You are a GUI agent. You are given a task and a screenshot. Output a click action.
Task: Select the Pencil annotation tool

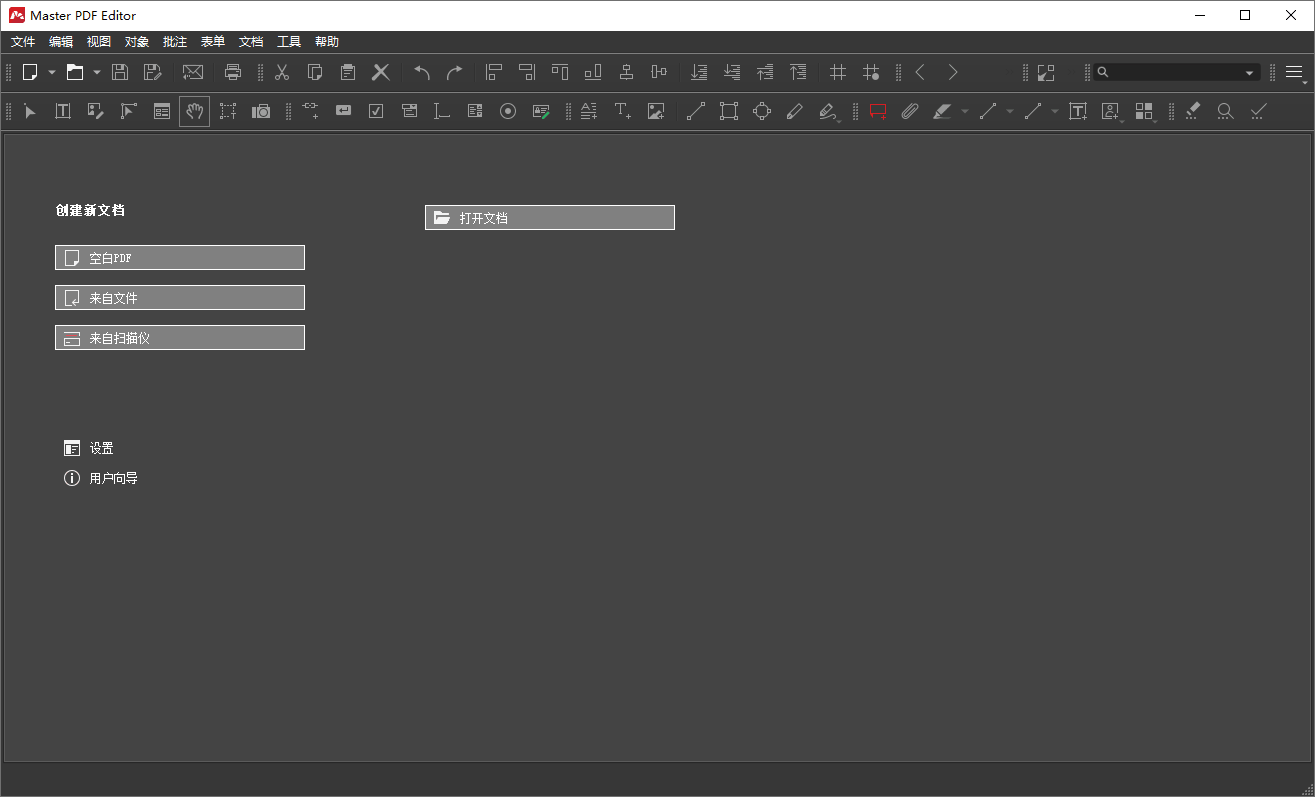pyautogui.click(x=795, y=111)
